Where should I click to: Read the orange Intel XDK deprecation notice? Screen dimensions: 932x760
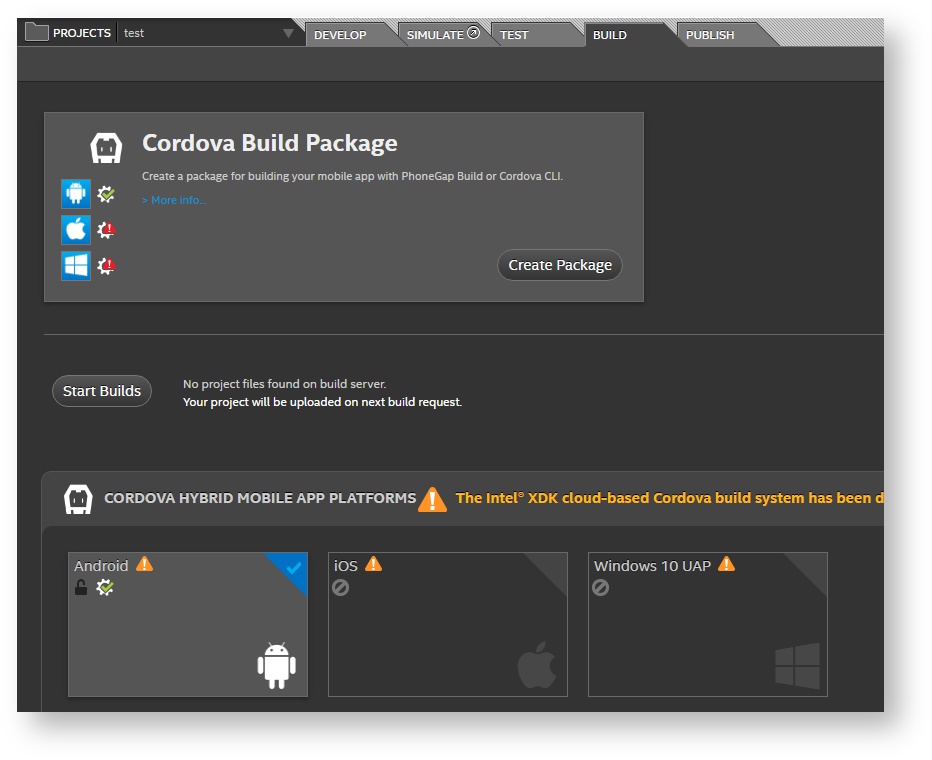coord(669,498)
